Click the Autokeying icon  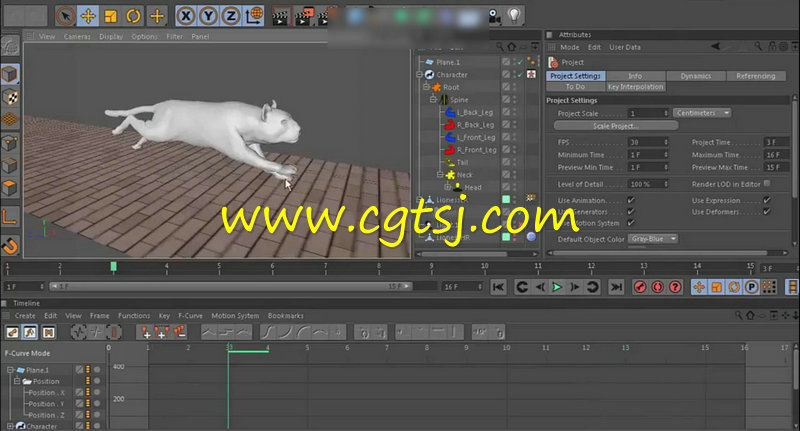(x=658, y=287)
